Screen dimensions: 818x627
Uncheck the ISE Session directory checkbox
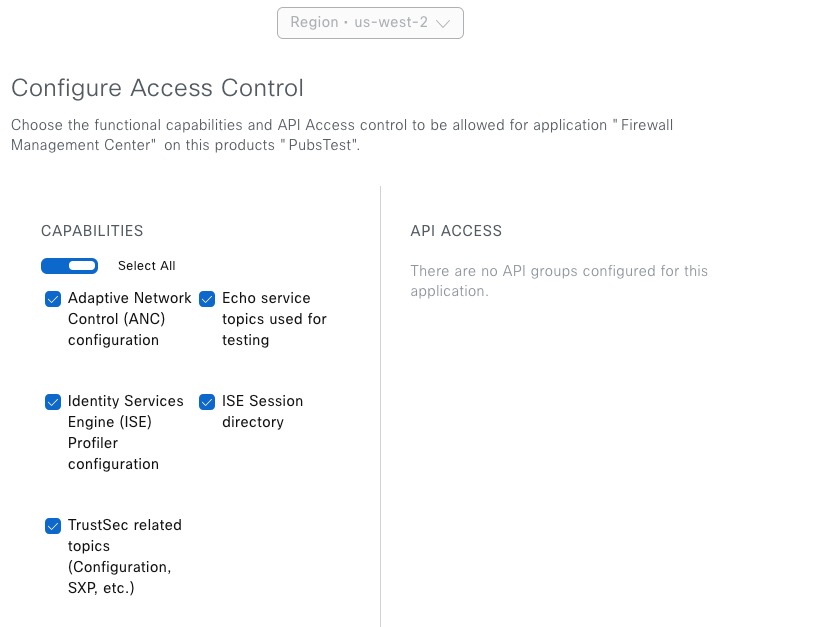tap(207, 402)
